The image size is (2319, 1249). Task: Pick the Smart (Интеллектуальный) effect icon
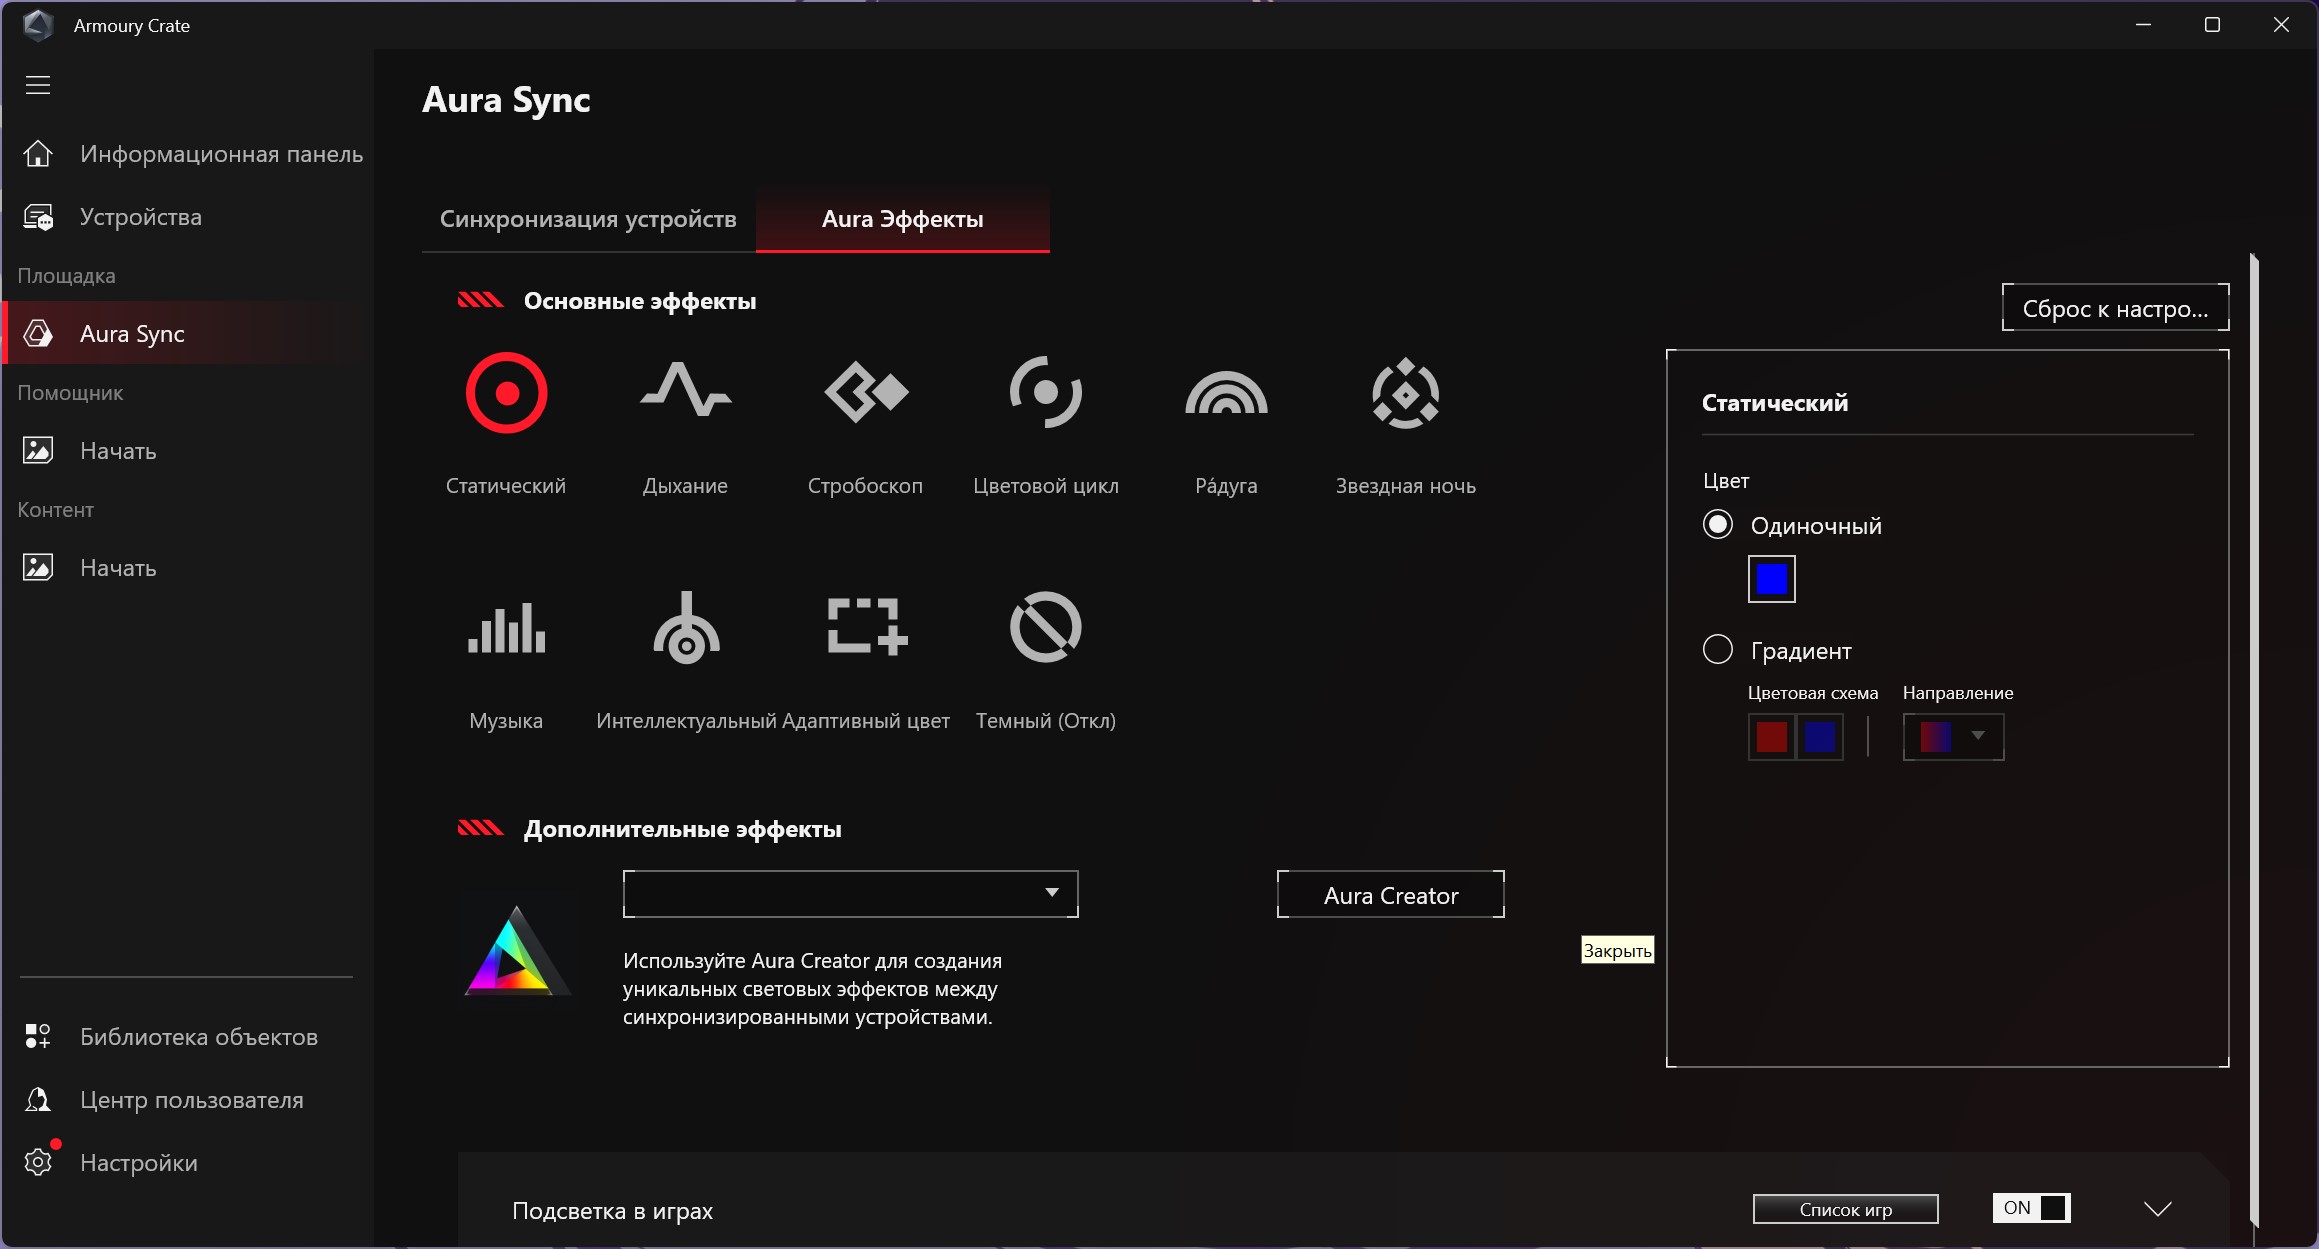(686, 627)
